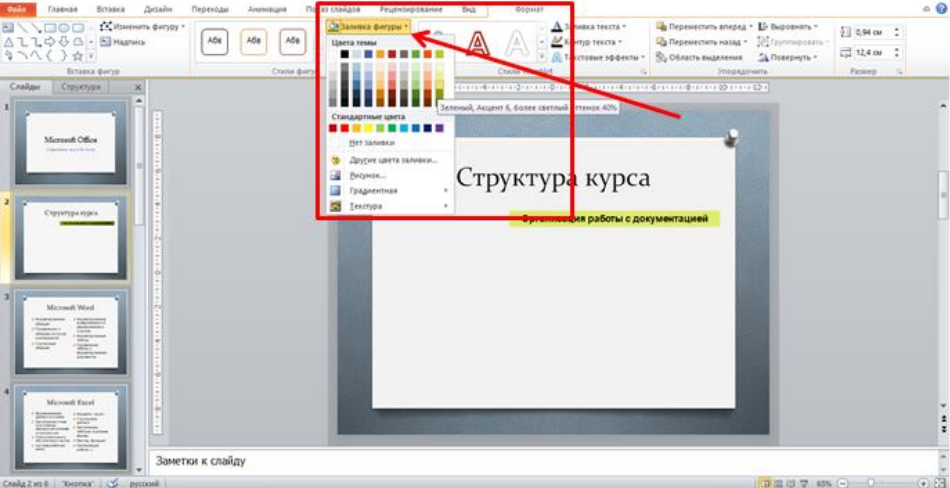
Task: Choose Нет заливки no fill option
Action: (x=371, y=143)
